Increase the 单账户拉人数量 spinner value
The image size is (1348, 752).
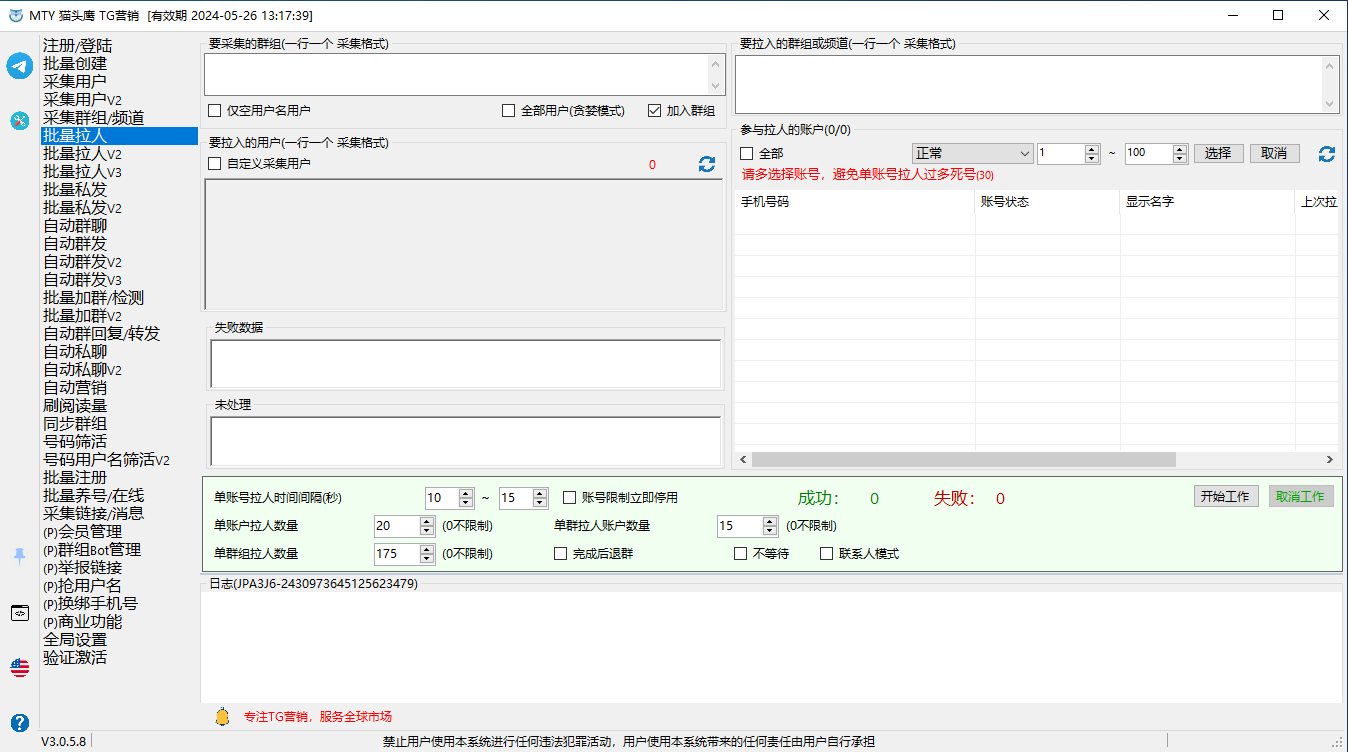(x=427, y=521)
